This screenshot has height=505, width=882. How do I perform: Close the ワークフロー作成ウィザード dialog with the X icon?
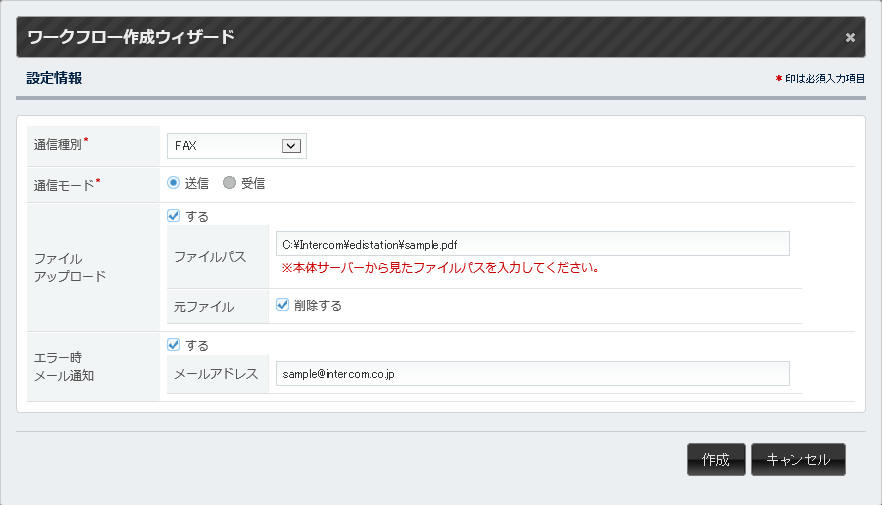pyautogui.click(x=850, y=37)
